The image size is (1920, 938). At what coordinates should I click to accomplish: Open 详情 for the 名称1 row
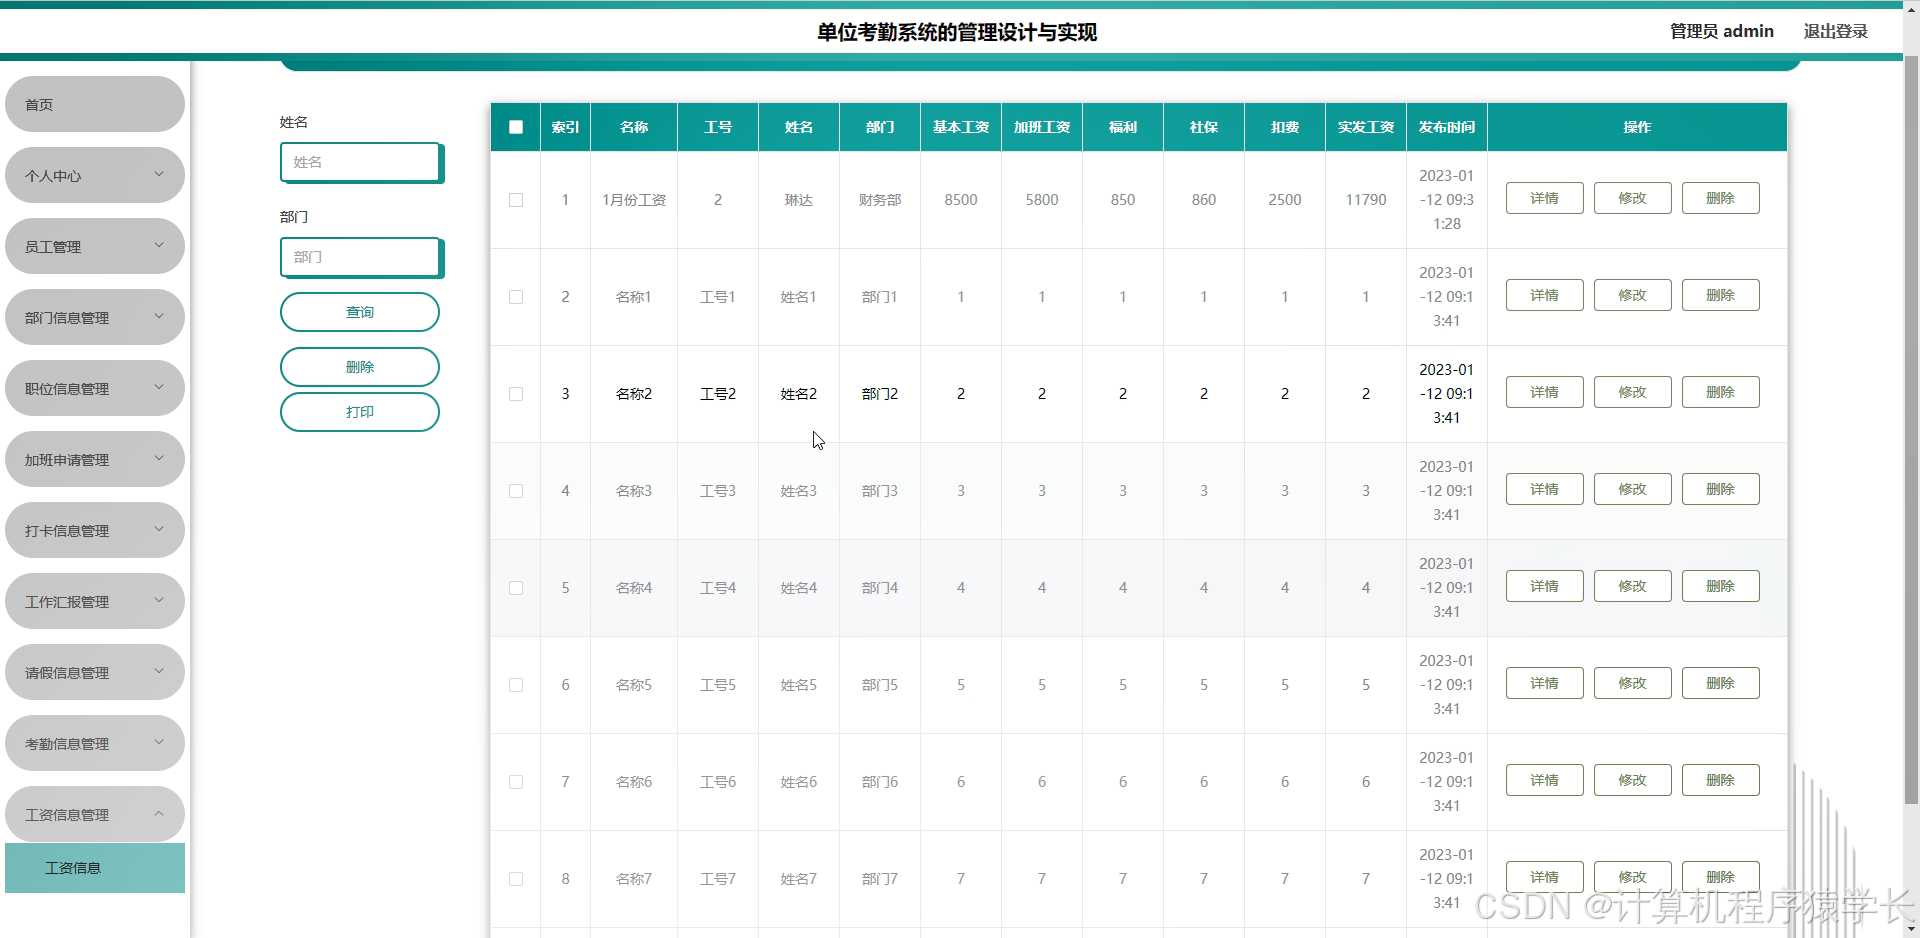click(1545, 295)
